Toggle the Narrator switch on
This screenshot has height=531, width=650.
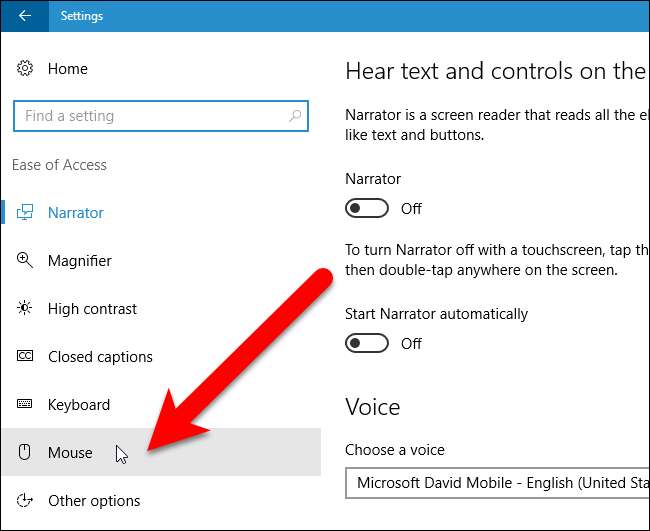click(367, 208)
